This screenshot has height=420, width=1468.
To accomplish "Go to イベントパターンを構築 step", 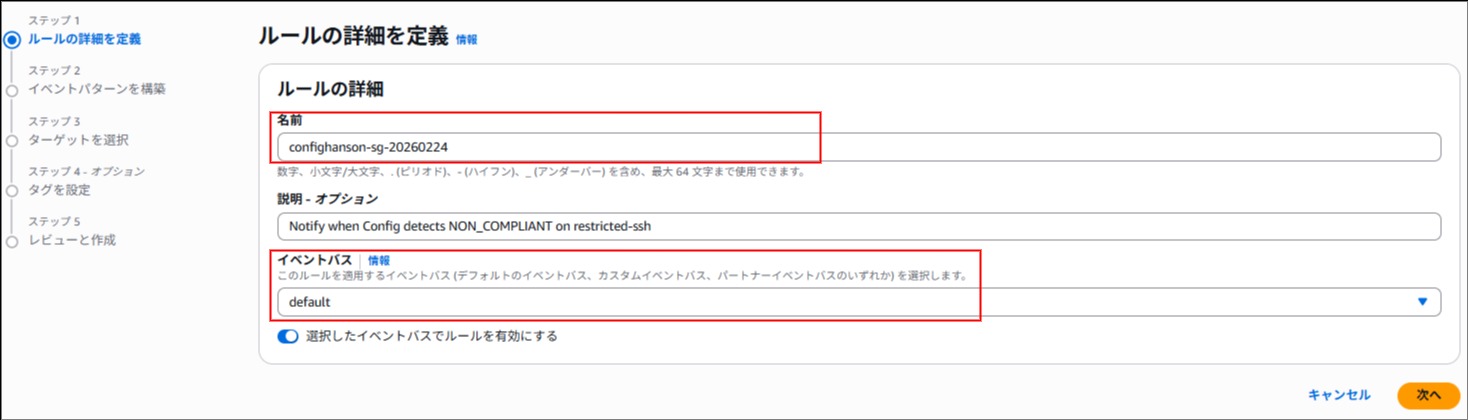I will coord(97,89).
